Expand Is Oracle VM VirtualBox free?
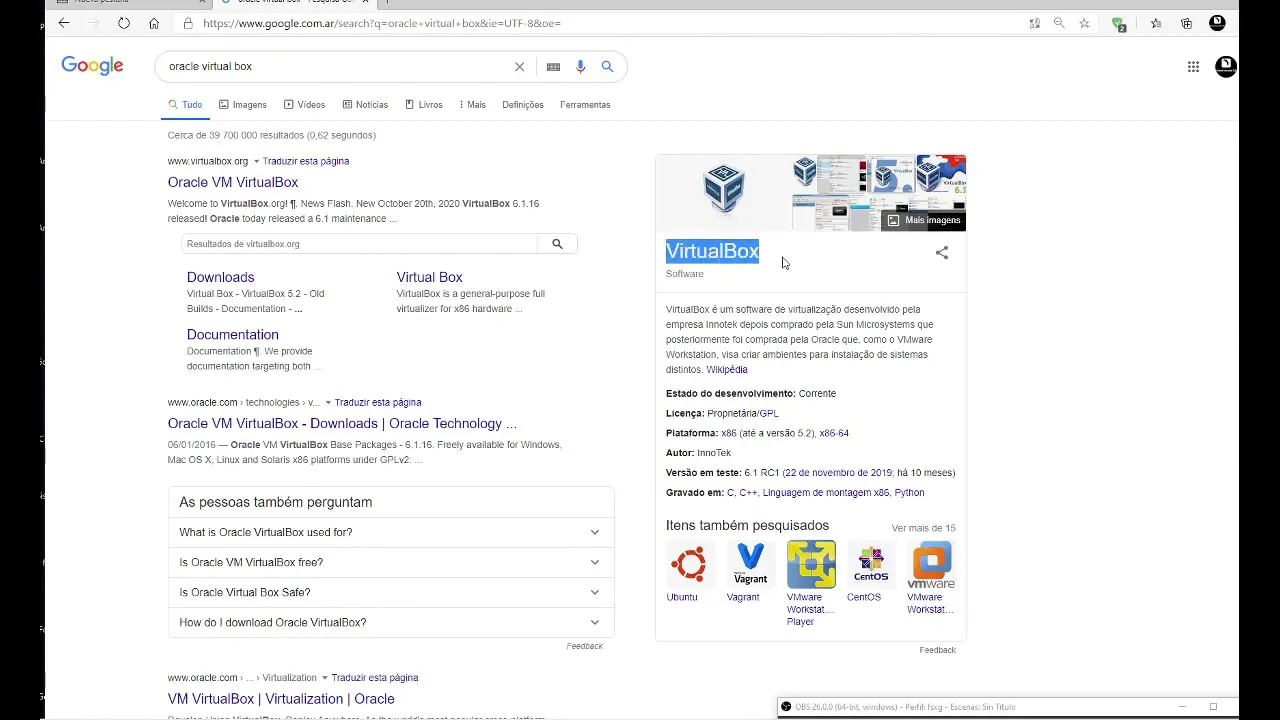Image resolution: width=1280 pixels, height=720 pixels. pos(391,562)
